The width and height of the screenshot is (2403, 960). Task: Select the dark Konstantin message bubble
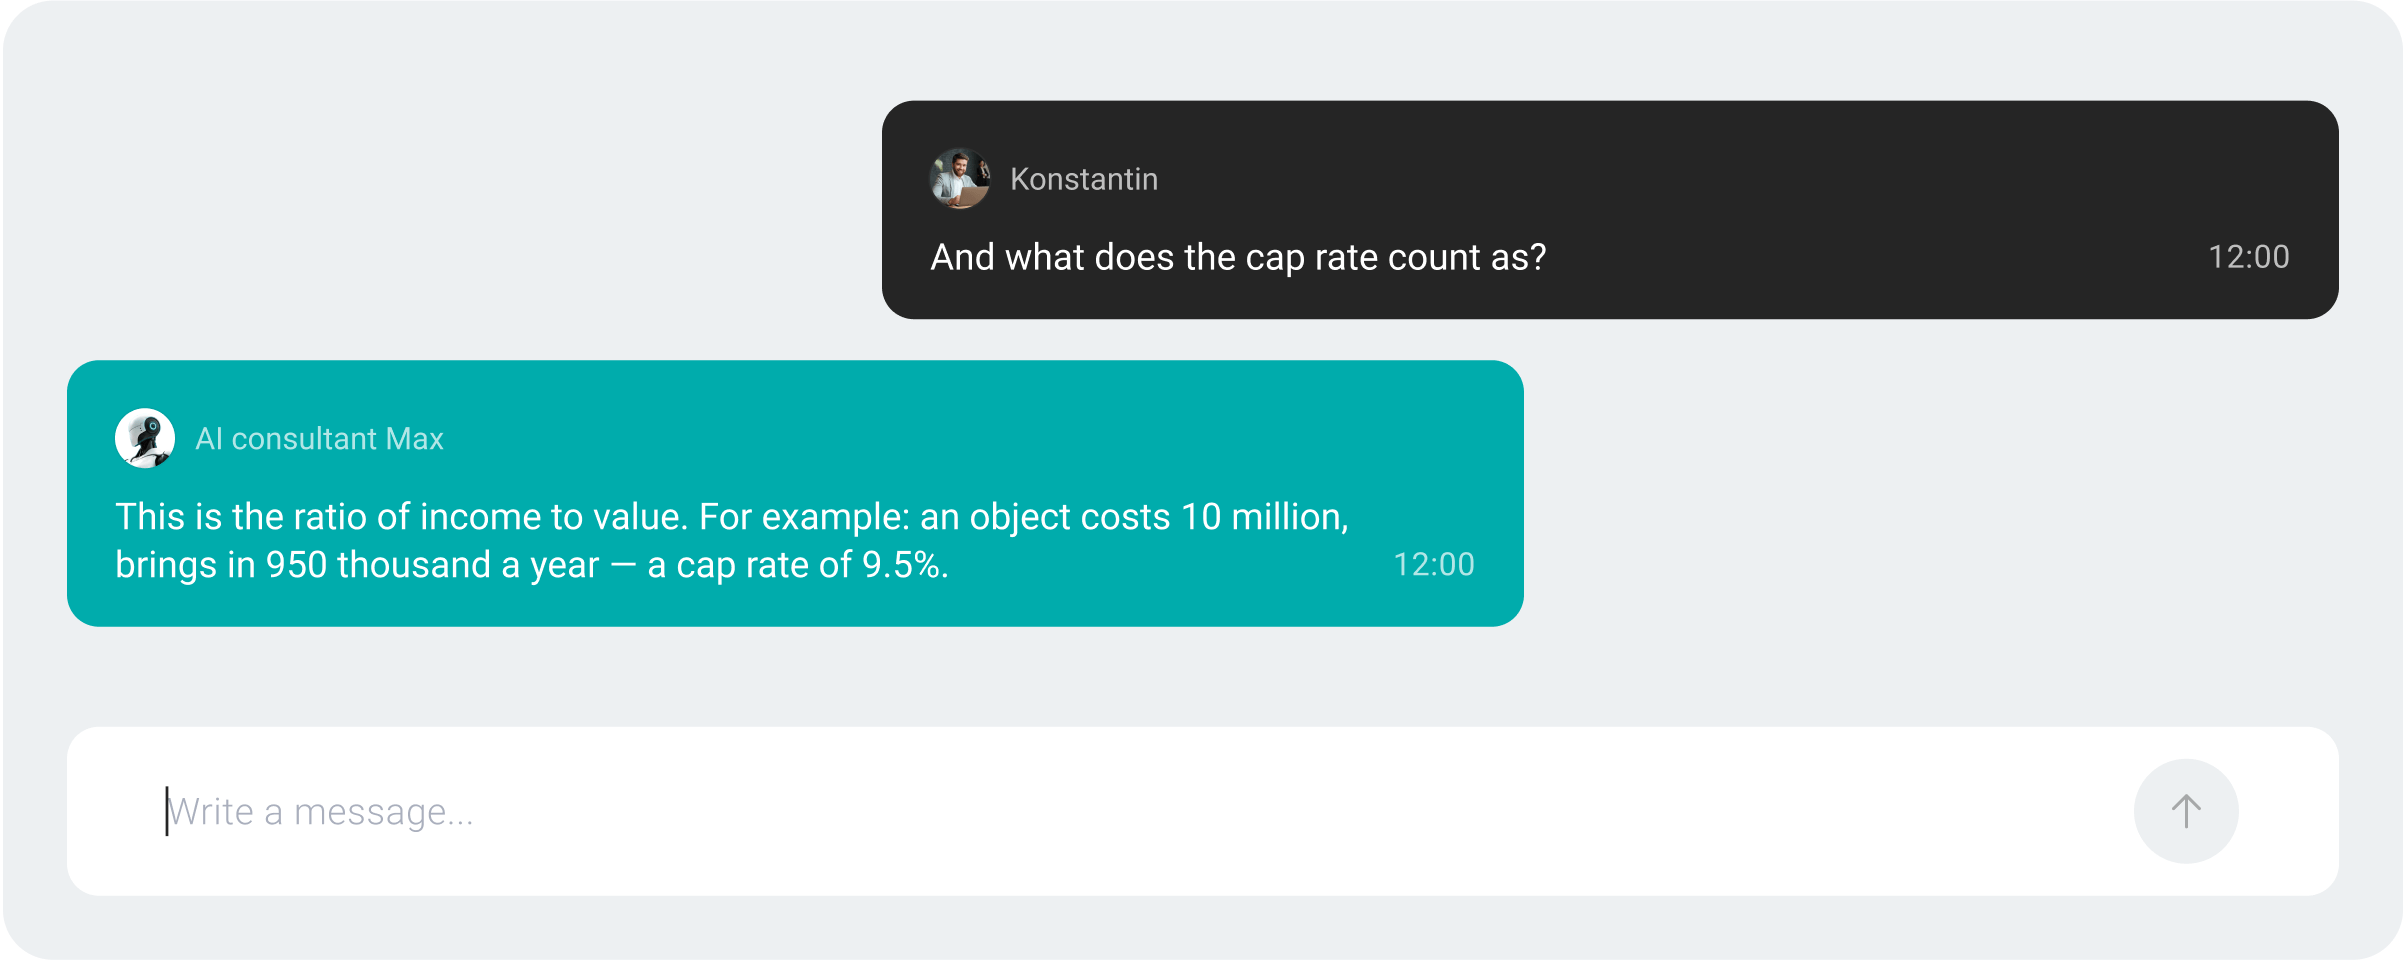coord(1610,210)
